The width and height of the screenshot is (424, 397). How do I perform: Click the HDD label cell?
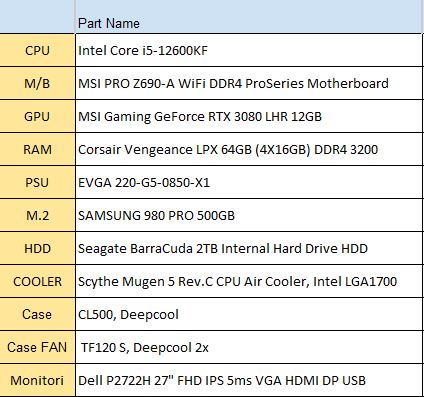tap(37, 248)
